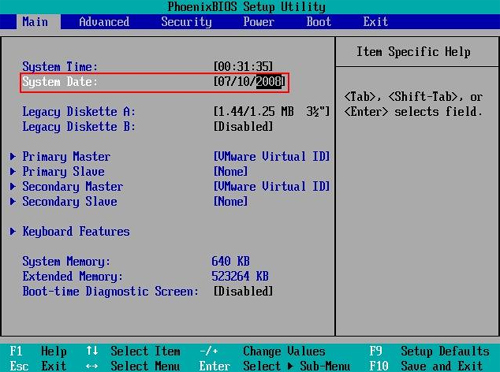The width and height of the screenshot is (500, 372).
Task: Click the Enter Select Sub-Menu hint
Action: (275, 366)
